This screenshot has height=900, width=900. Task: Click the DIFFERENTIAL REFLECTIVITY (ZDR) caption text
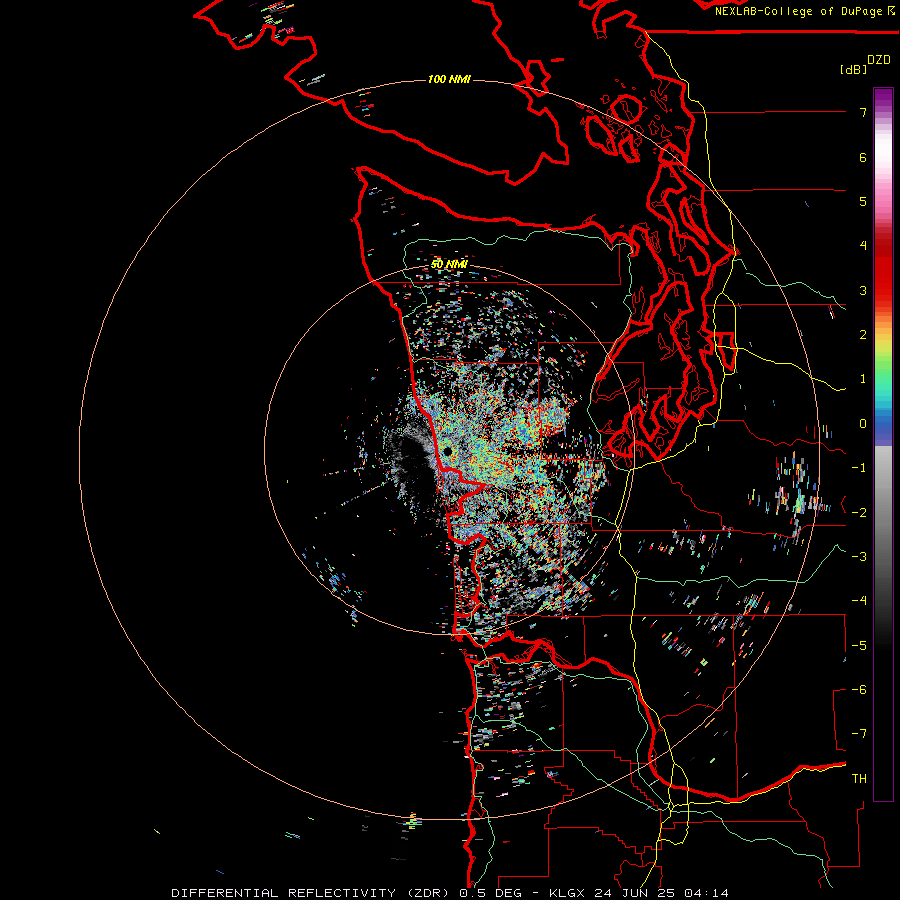click(309, 893)
